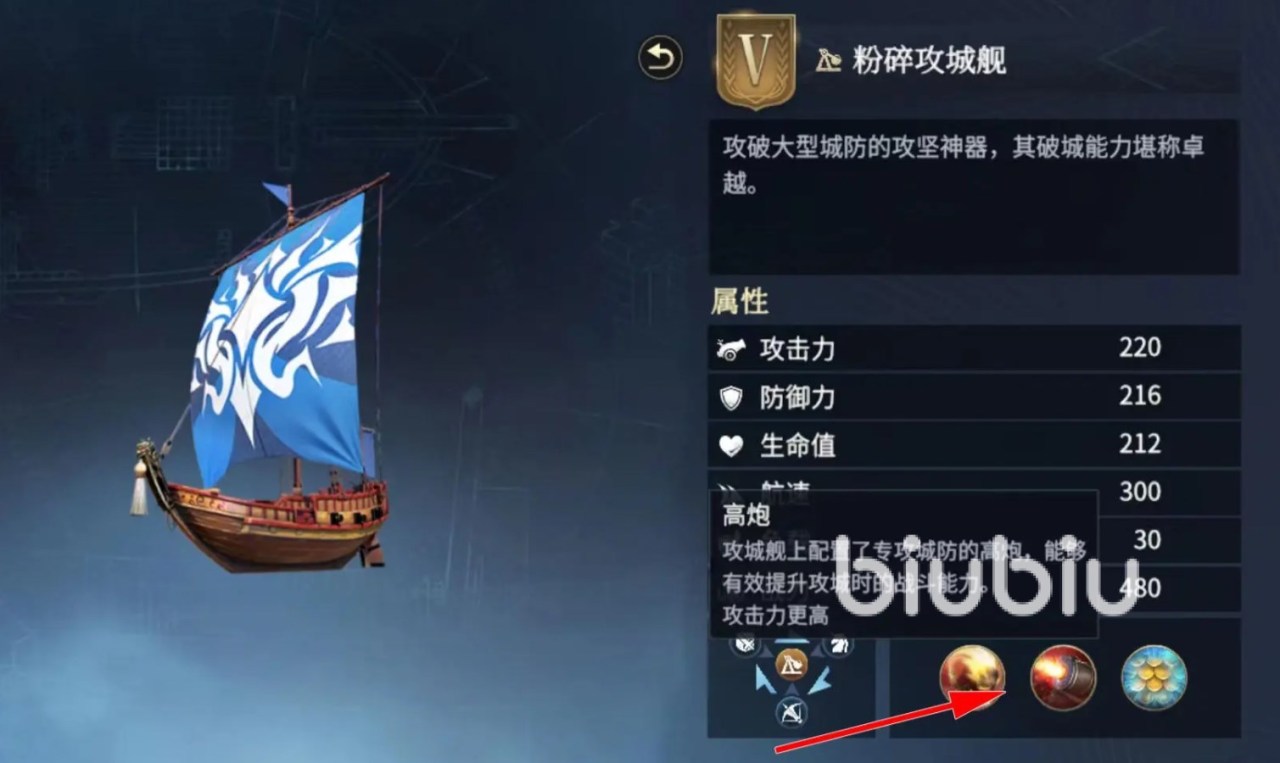
Task: Click the heart icon beside 生命值
Action: click(732, 446)
